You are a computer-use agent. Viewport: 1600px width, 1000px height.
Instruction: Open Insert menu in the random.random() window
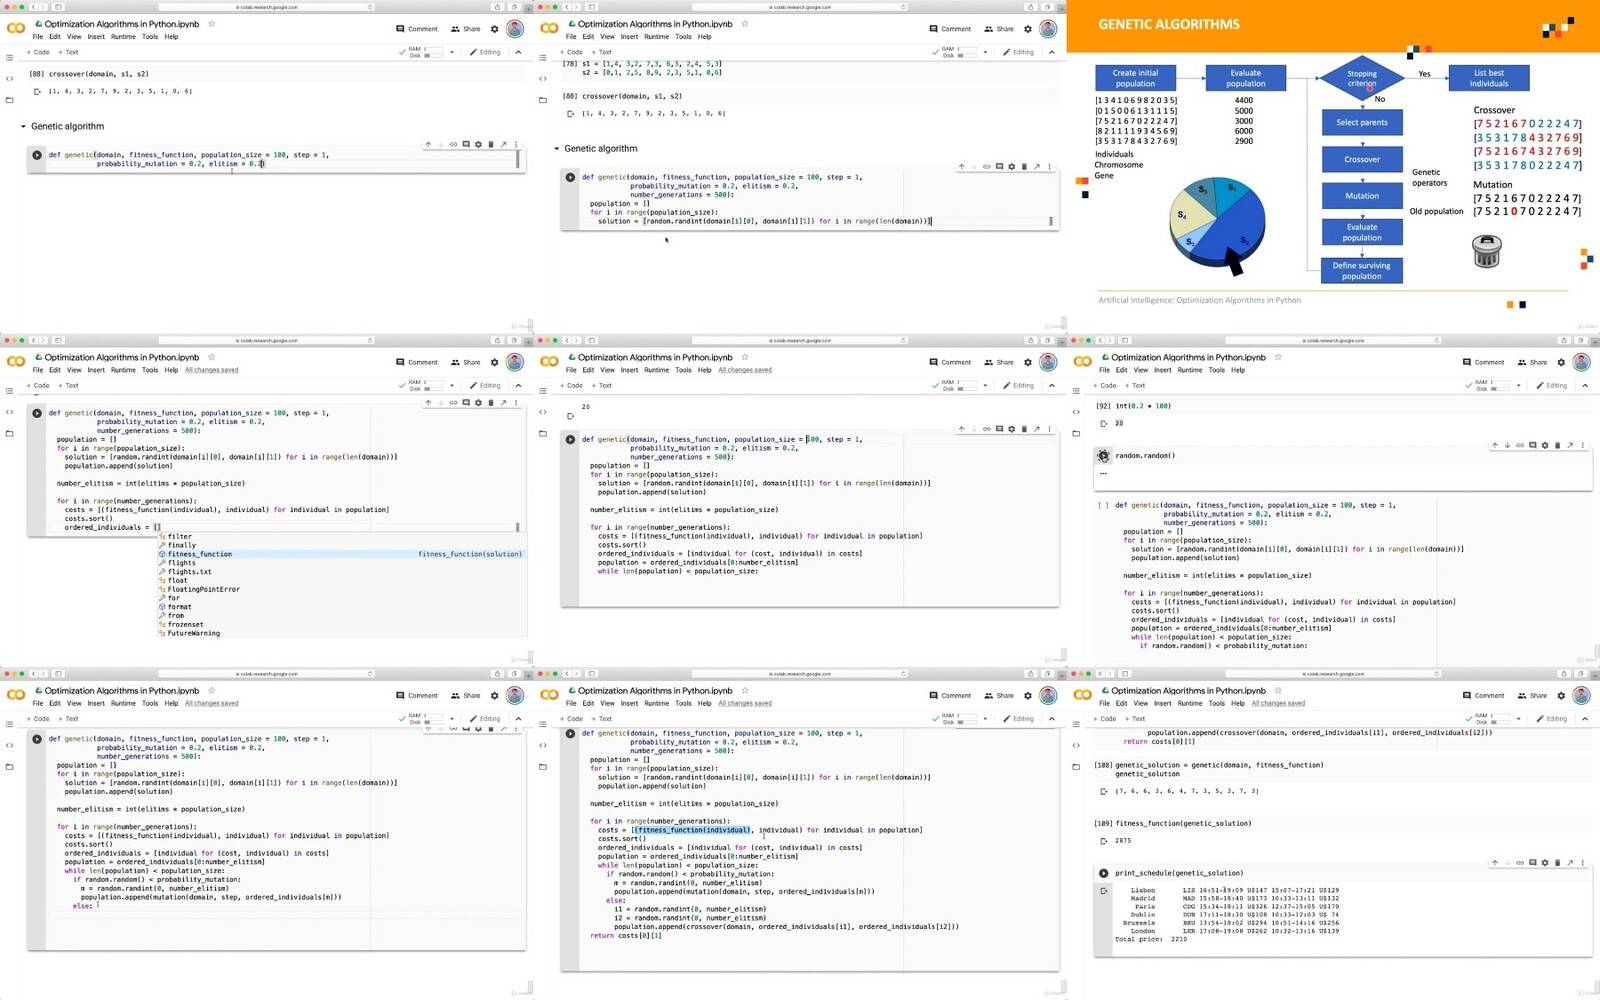1162,370
